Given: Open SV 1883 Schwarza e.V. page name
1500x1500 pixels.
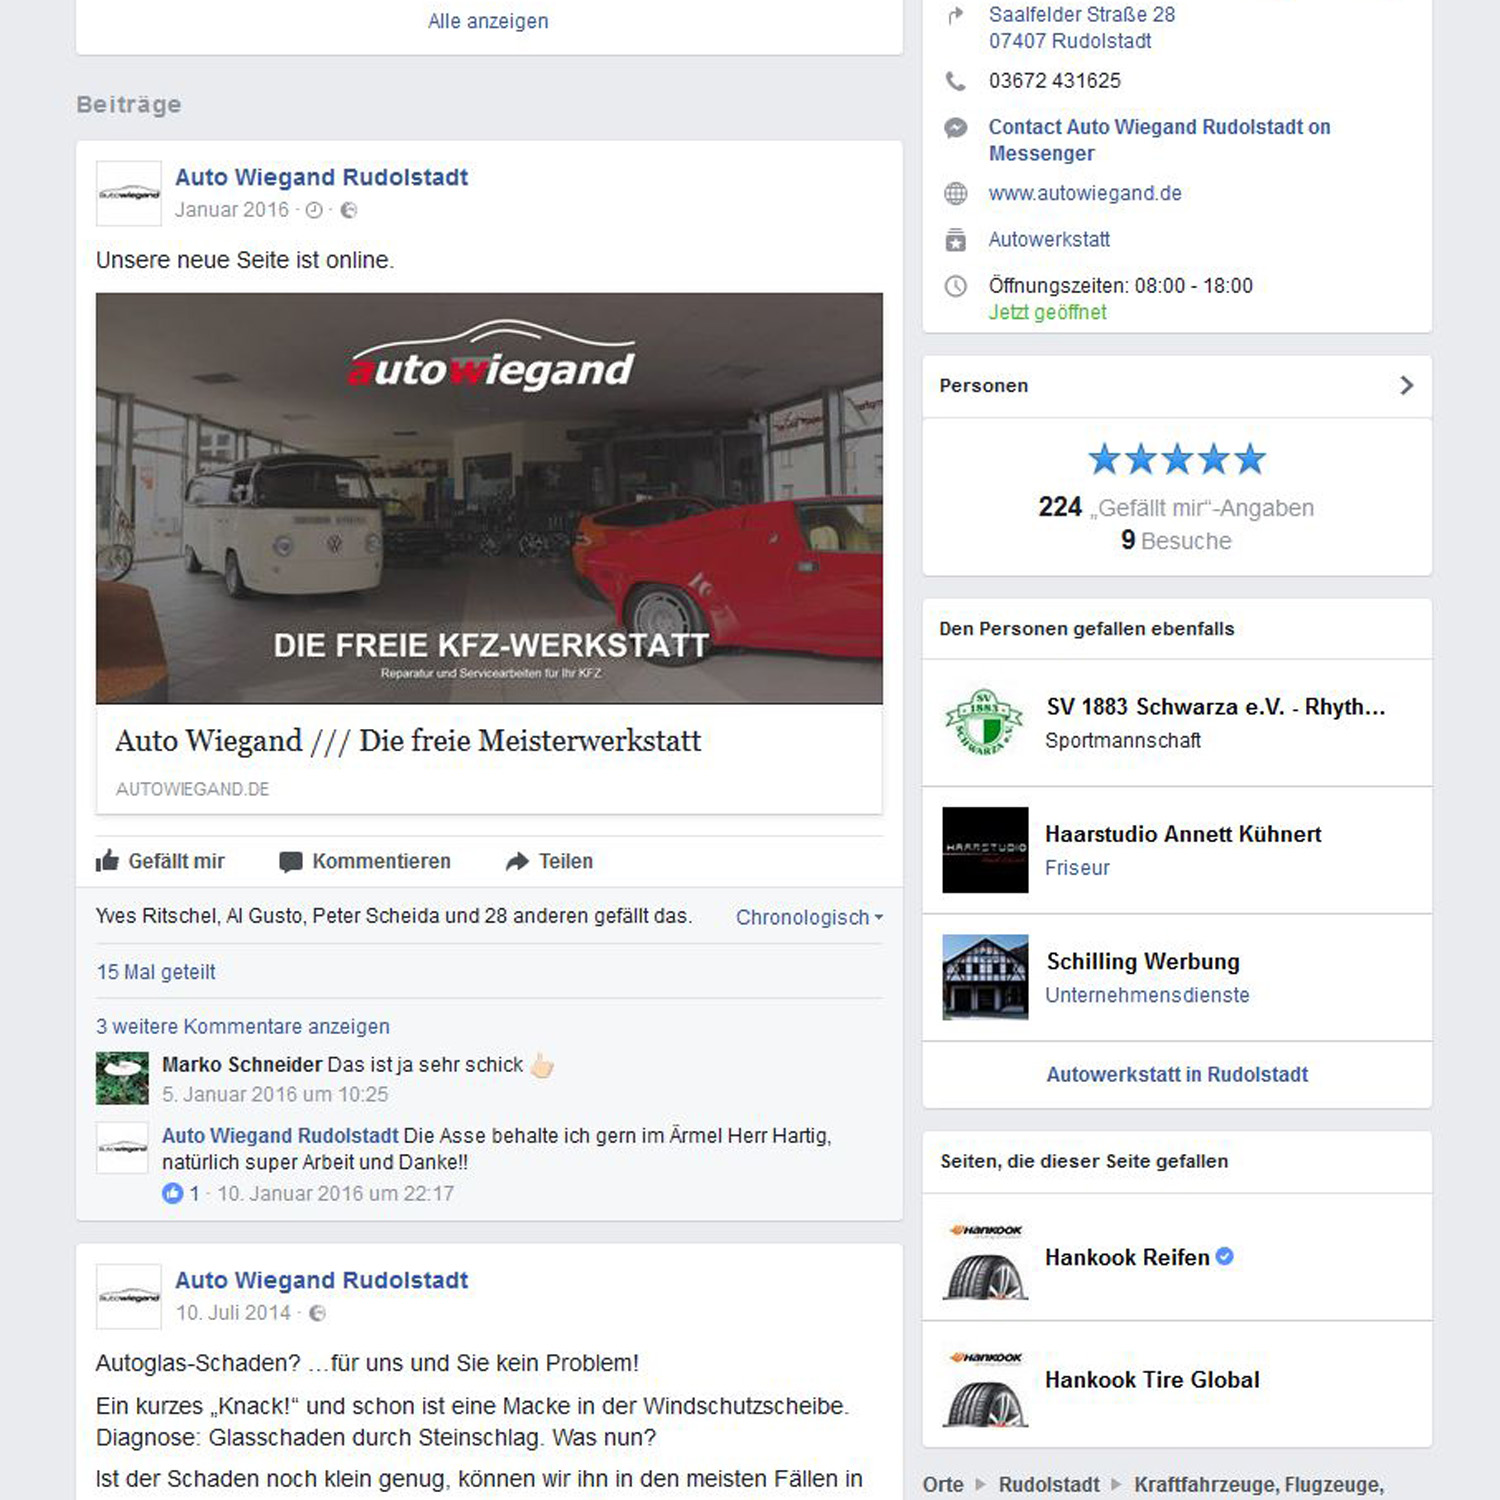Looking at the screenshot, I should pyautogui.click(x=1215, y=707).
